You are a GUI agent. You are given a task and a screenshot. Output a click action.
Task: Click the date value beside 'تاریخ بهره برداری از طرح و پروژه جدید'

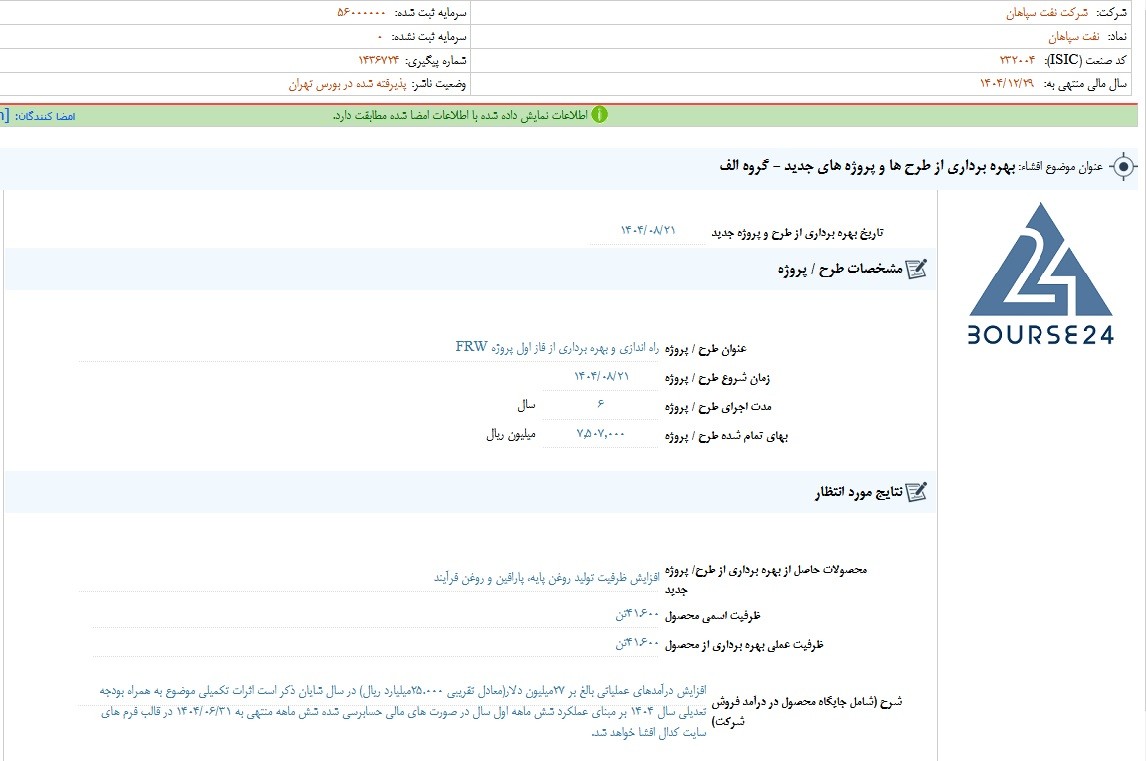648,230
